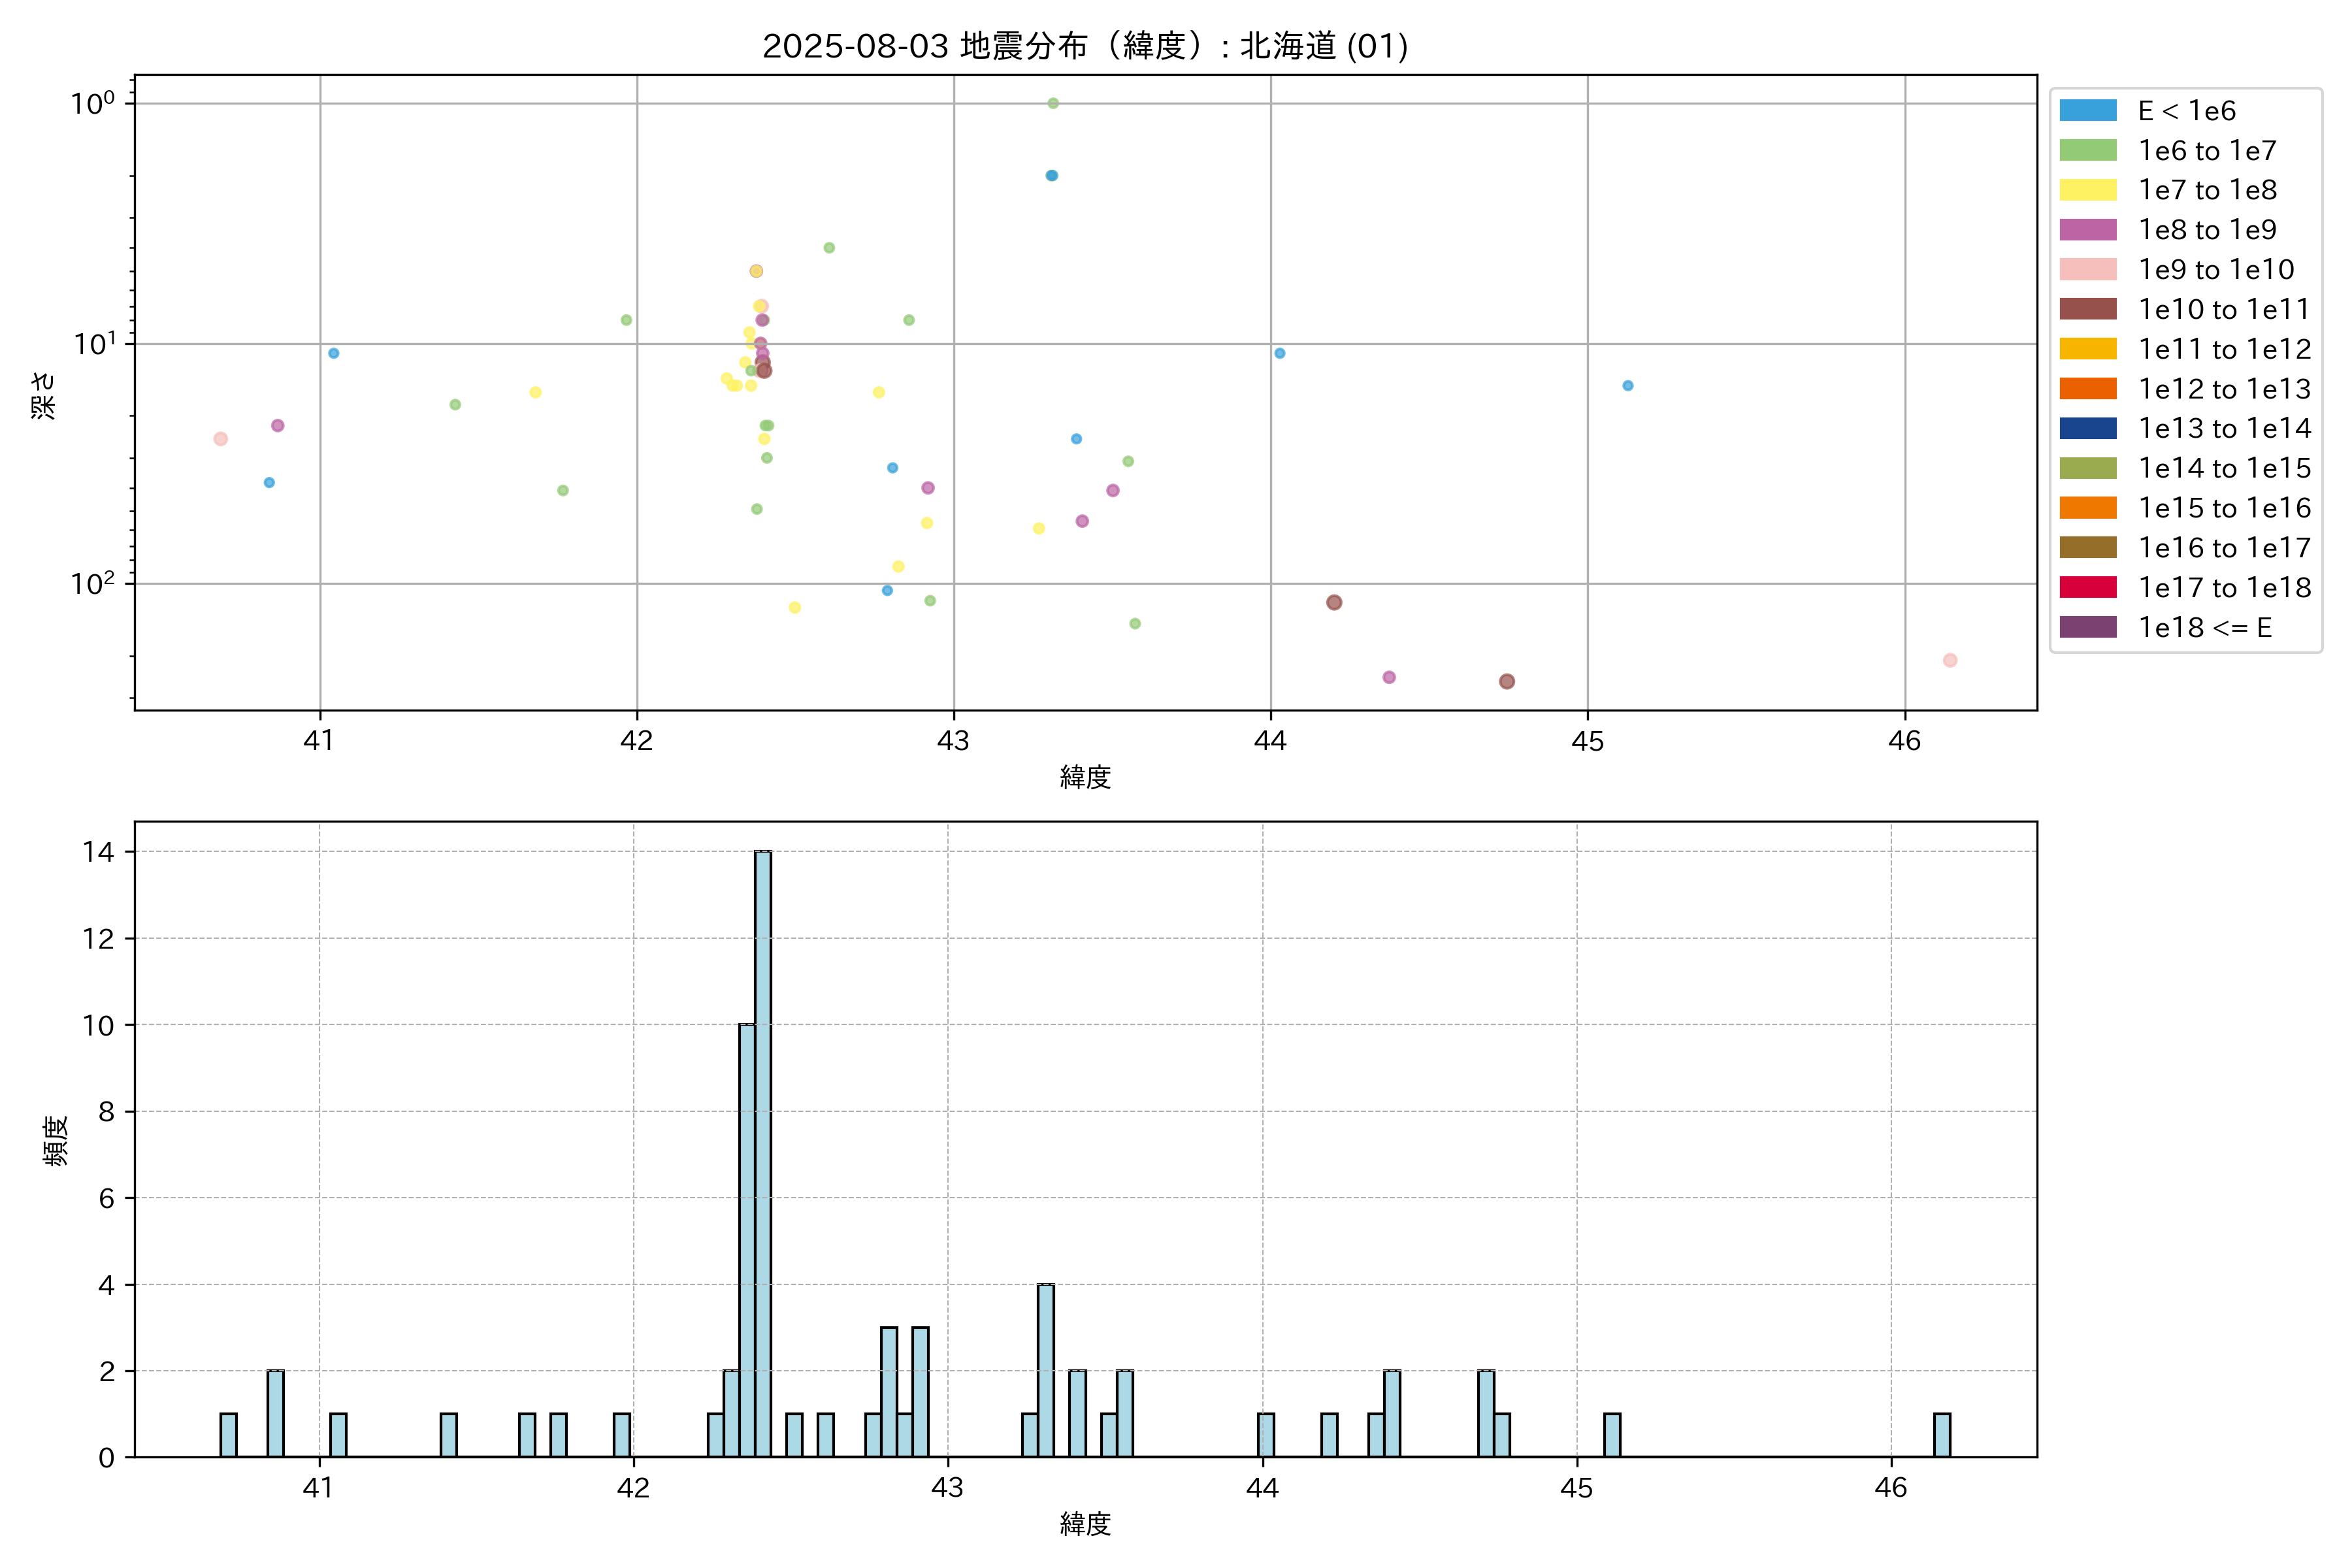Click the pink scatter point right of latitude 46
The width and height of the screenshot is (2352, 1568).
pyautogui.click(x=1950, y=660)
